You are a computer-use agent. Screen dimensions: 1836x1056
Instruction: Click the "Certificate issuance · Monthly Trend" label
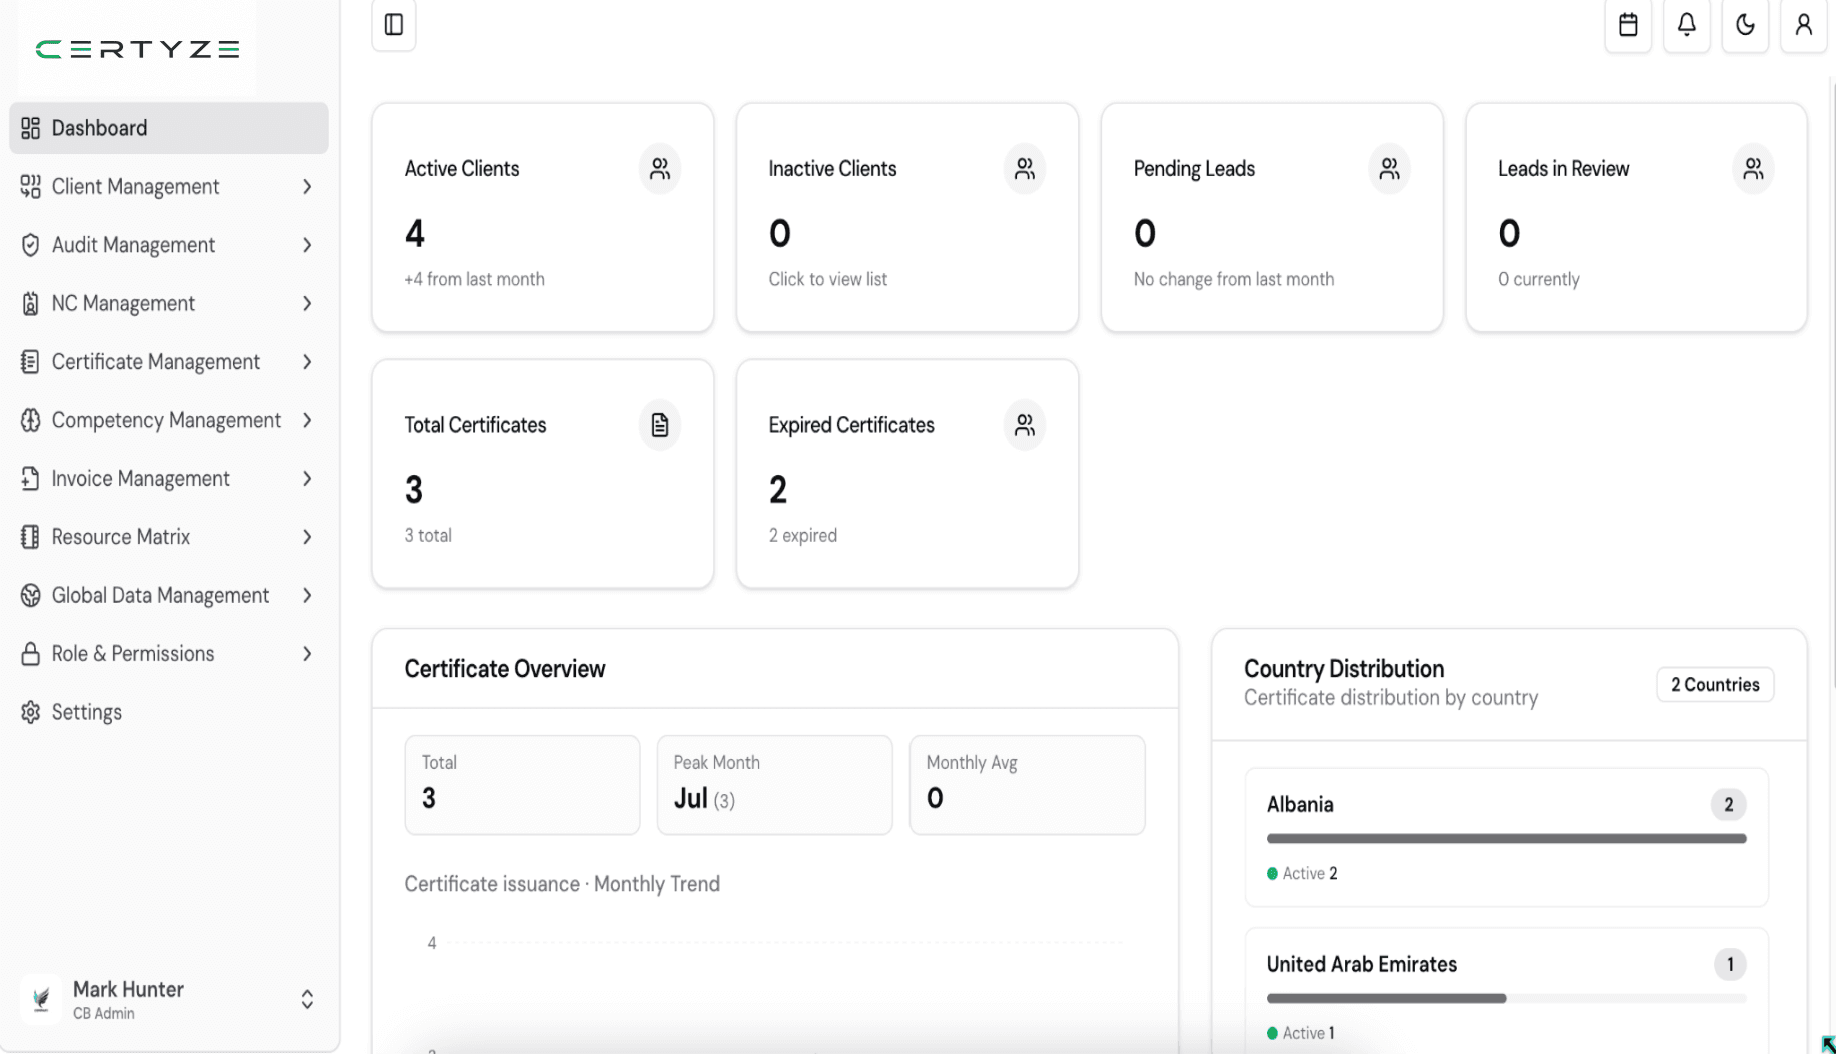[x=562, y=884]
